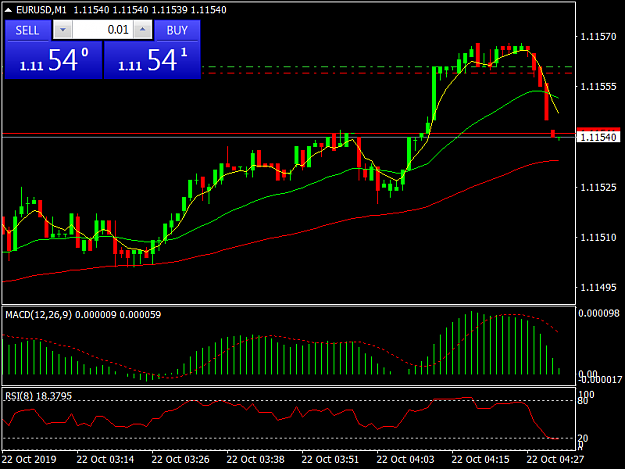Click the EURUSD,M1 chart title text
625x469 pixels.
[41, 10]
